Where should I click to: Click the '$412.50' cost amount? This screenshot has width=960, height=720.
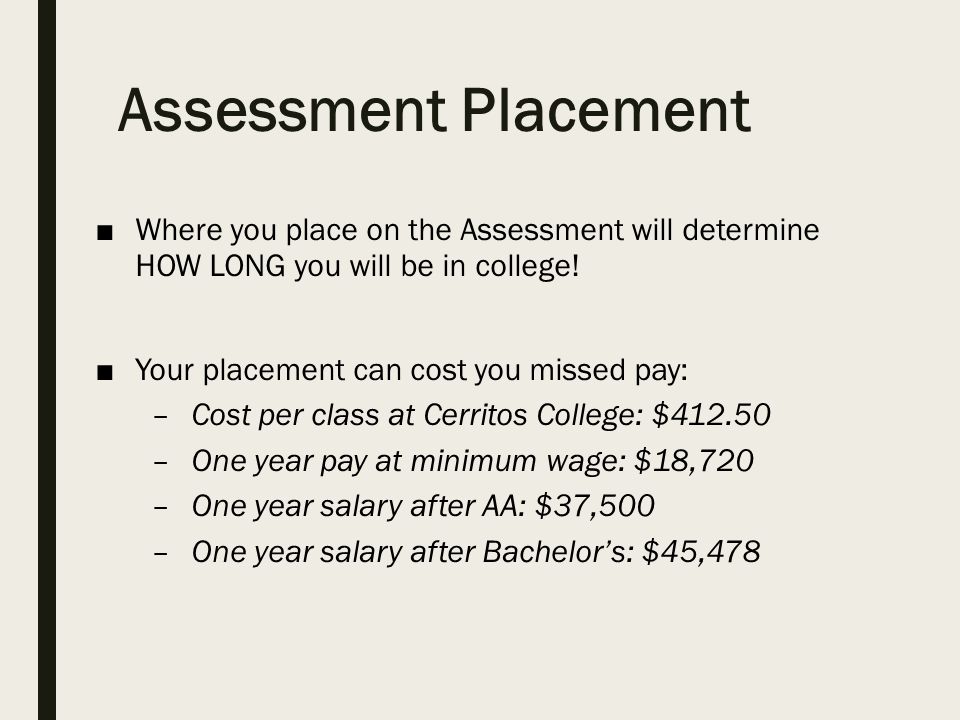click(x=711, y=415)
